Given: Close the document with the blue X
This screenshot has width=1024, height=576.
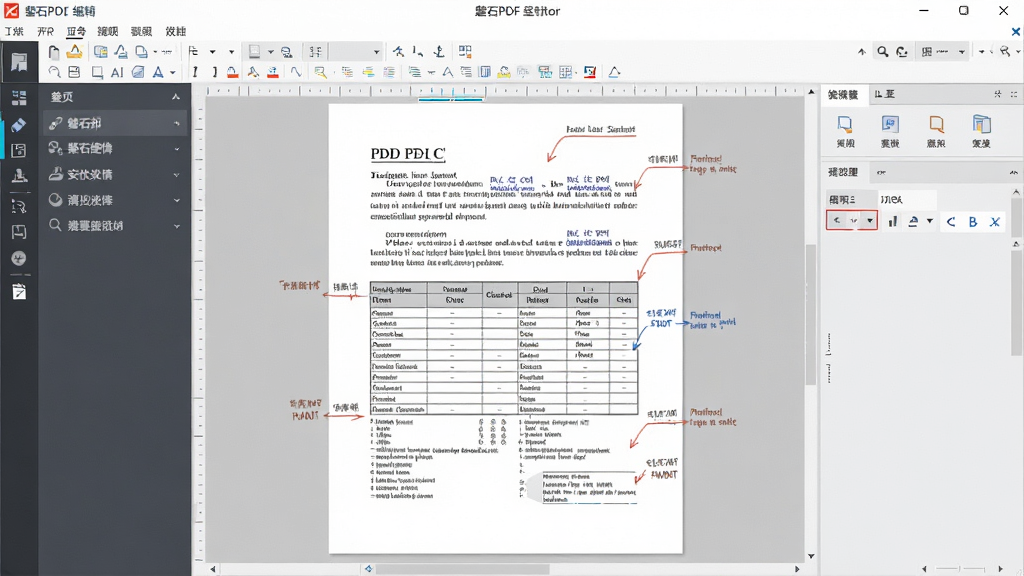Looking at the screenshot, I should tap(1016, 31).
